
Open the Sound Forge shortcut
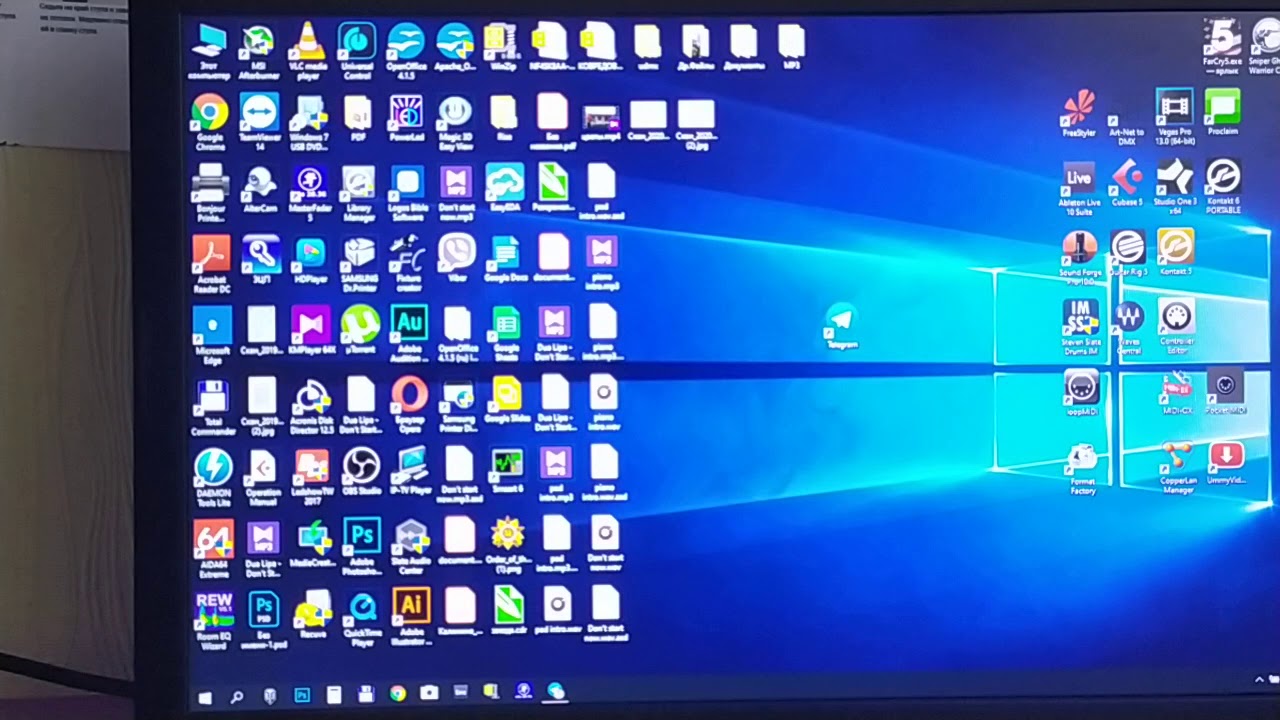pos(1080,258)
